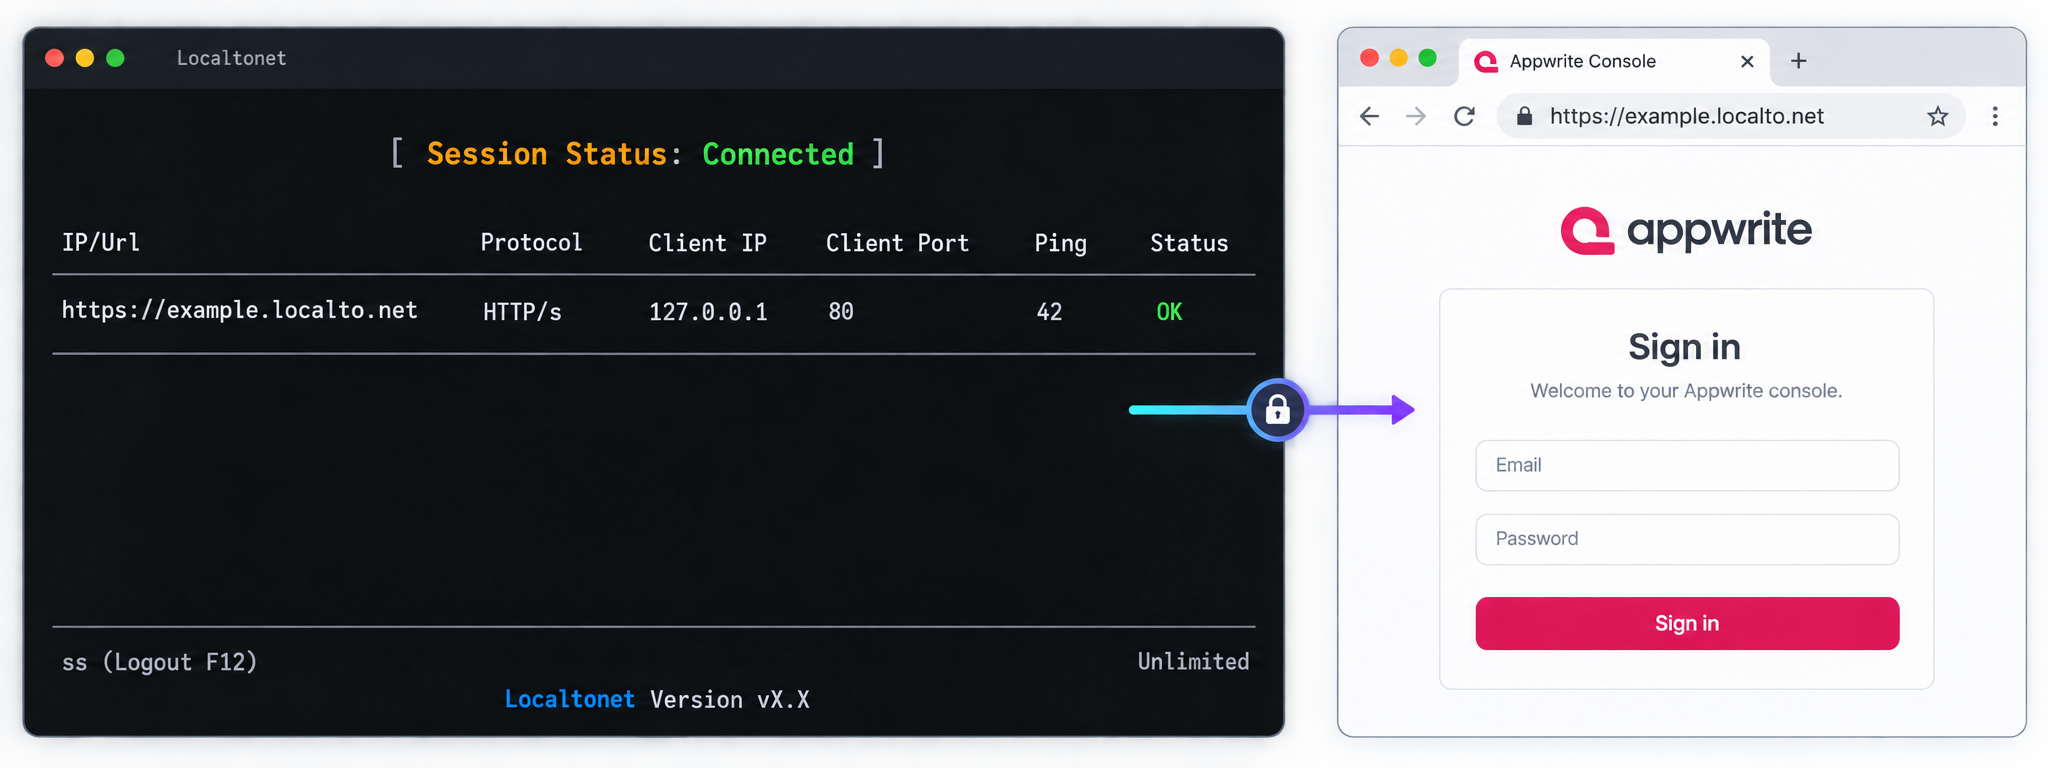Click the blue Localtonet version text

point(570,700)
